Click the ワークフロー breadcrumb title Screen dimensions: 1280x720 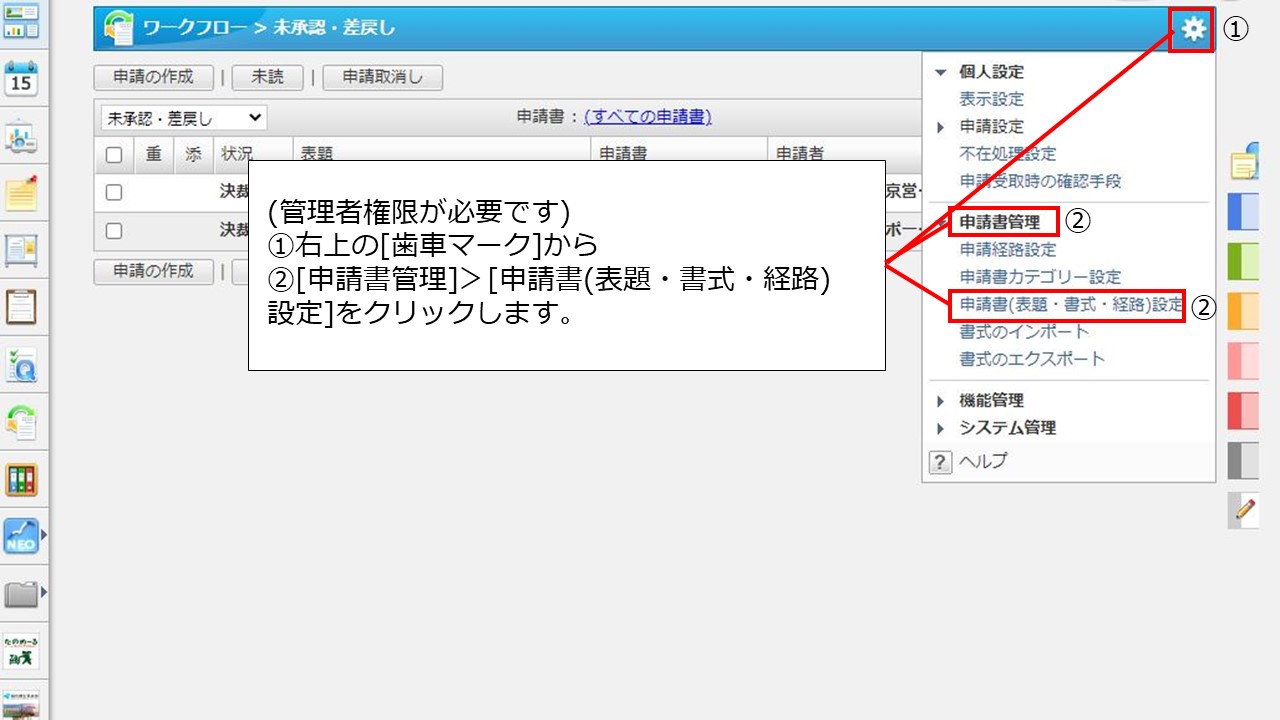pyautogui.click(x=194, y=28)
